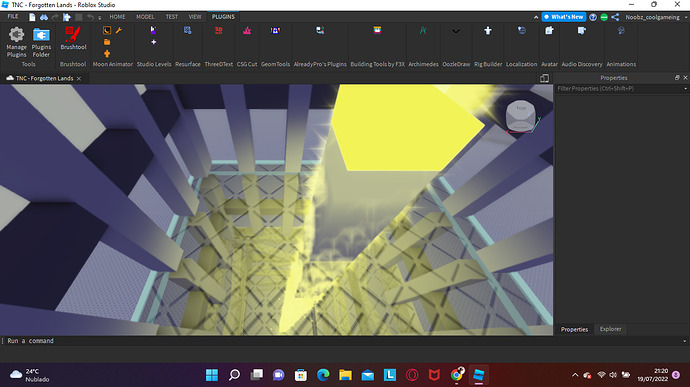Expand the quick access toolbar dropdown

tap(99, 18)
